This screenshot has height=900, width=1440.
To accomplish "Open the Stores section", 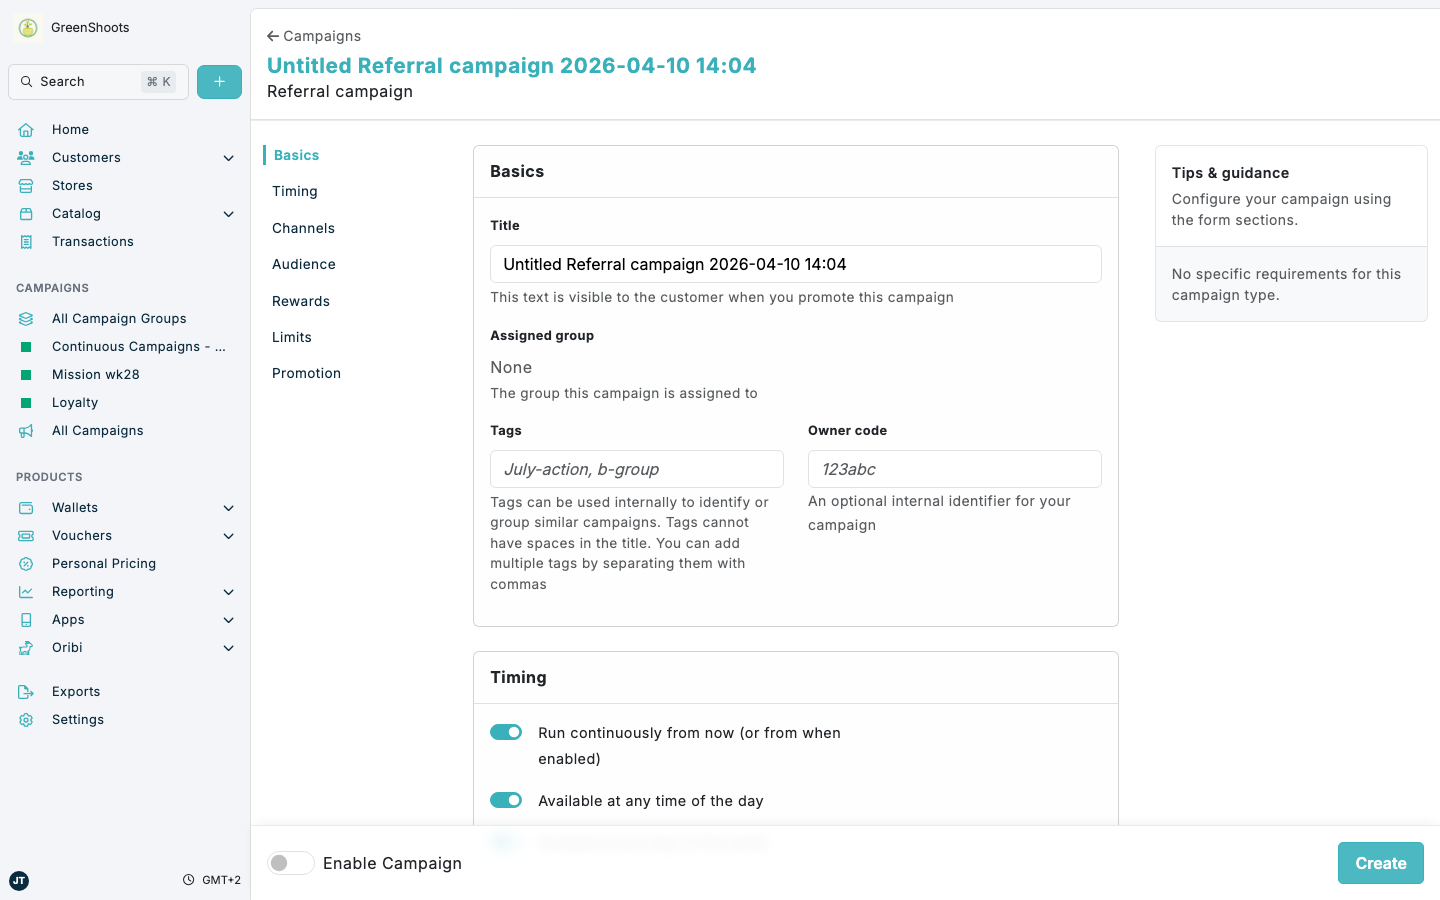I will point(70,185).
